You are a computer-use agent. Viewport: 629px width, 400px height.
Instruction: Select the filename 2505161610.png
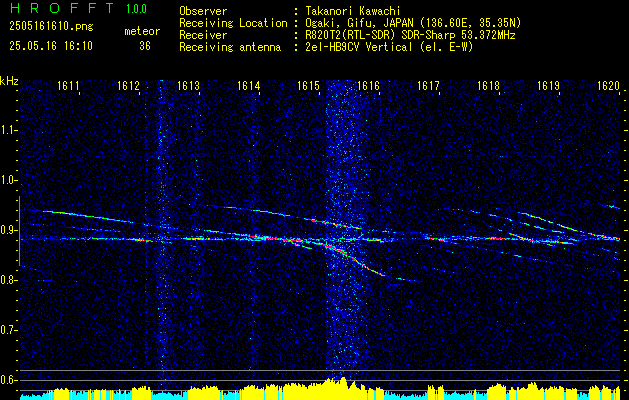tap(51, 26)
